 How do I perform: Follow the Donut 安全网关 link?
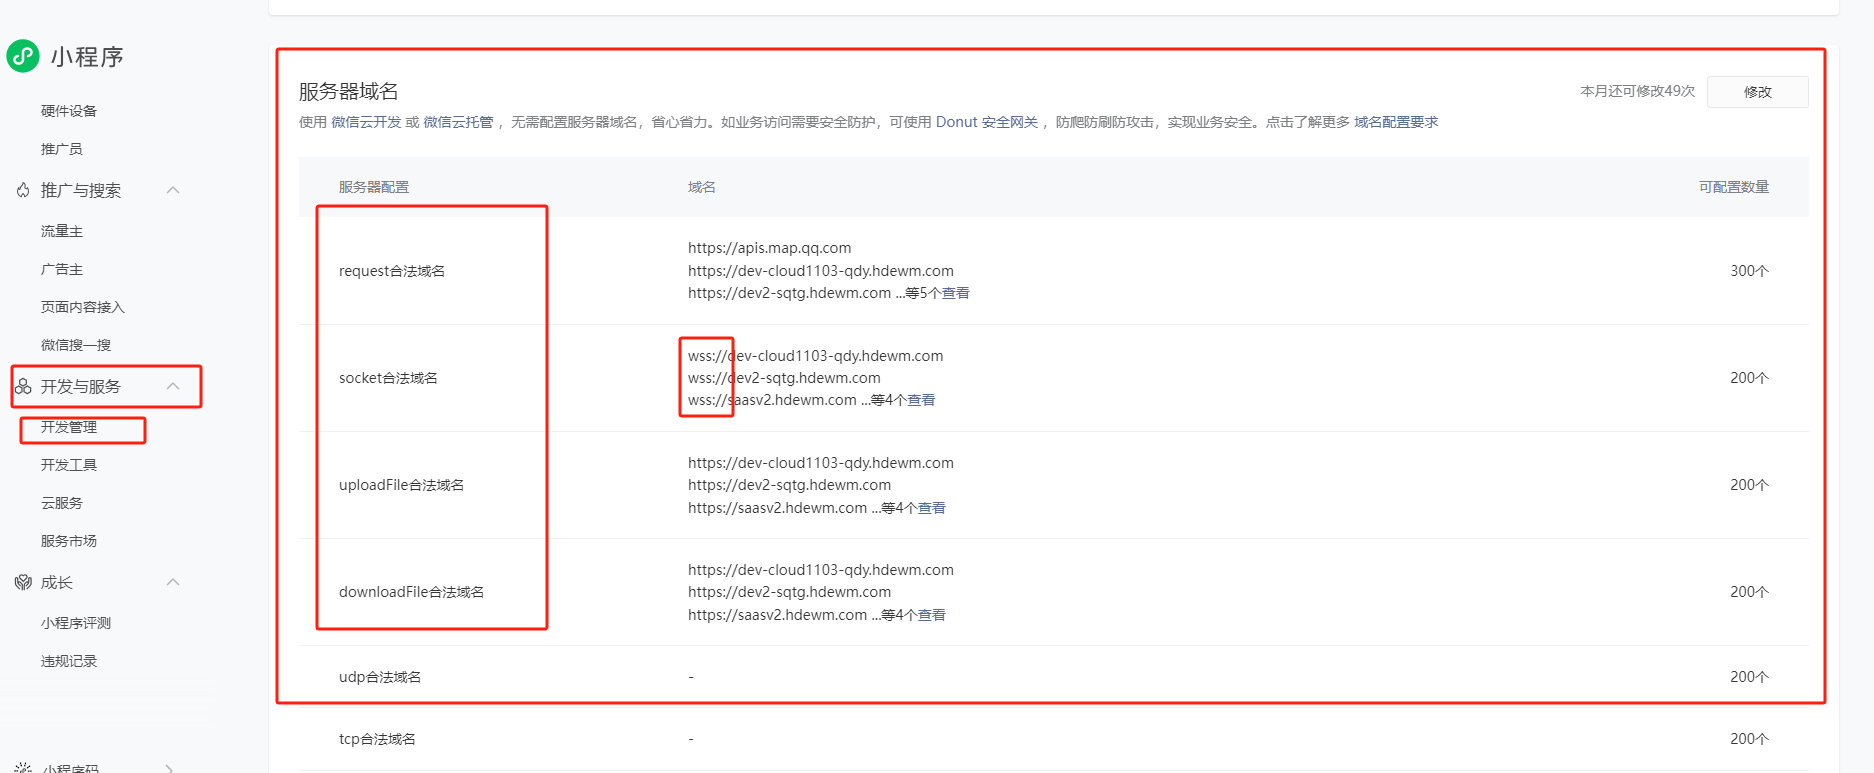click(986, 122)
